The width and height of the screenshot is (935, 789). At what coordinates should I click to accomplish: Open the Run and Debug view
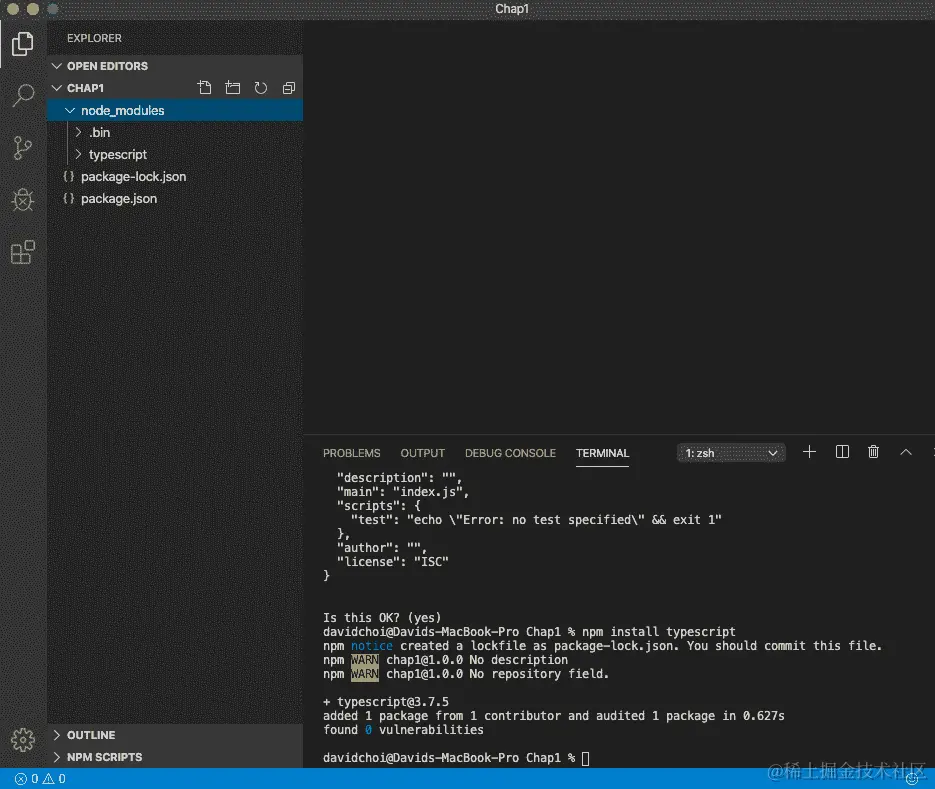coord(22,200)
